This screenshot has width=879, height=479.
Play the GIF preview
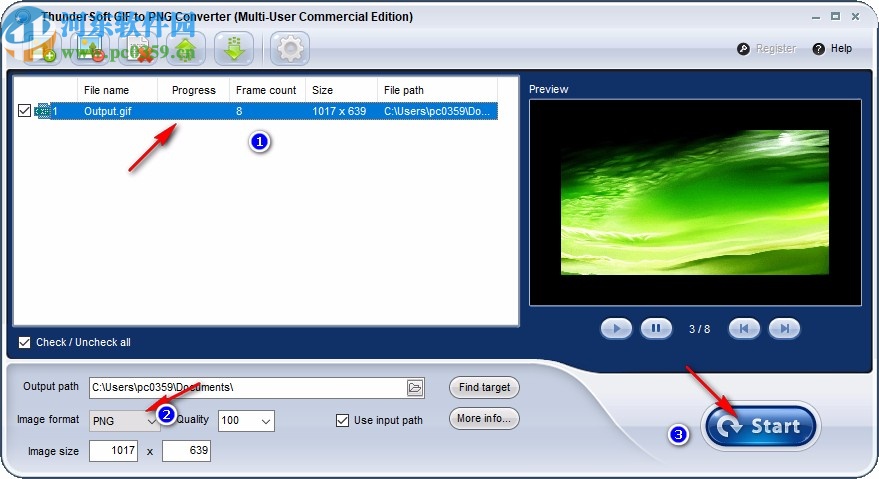tap(616, 329)
